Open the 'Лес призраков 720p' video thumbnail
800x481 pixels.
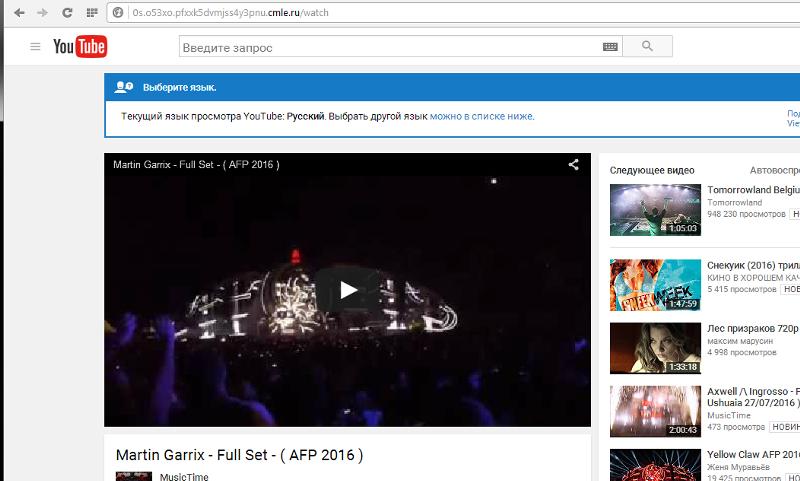pyautogui.click(x=655, y=348)
